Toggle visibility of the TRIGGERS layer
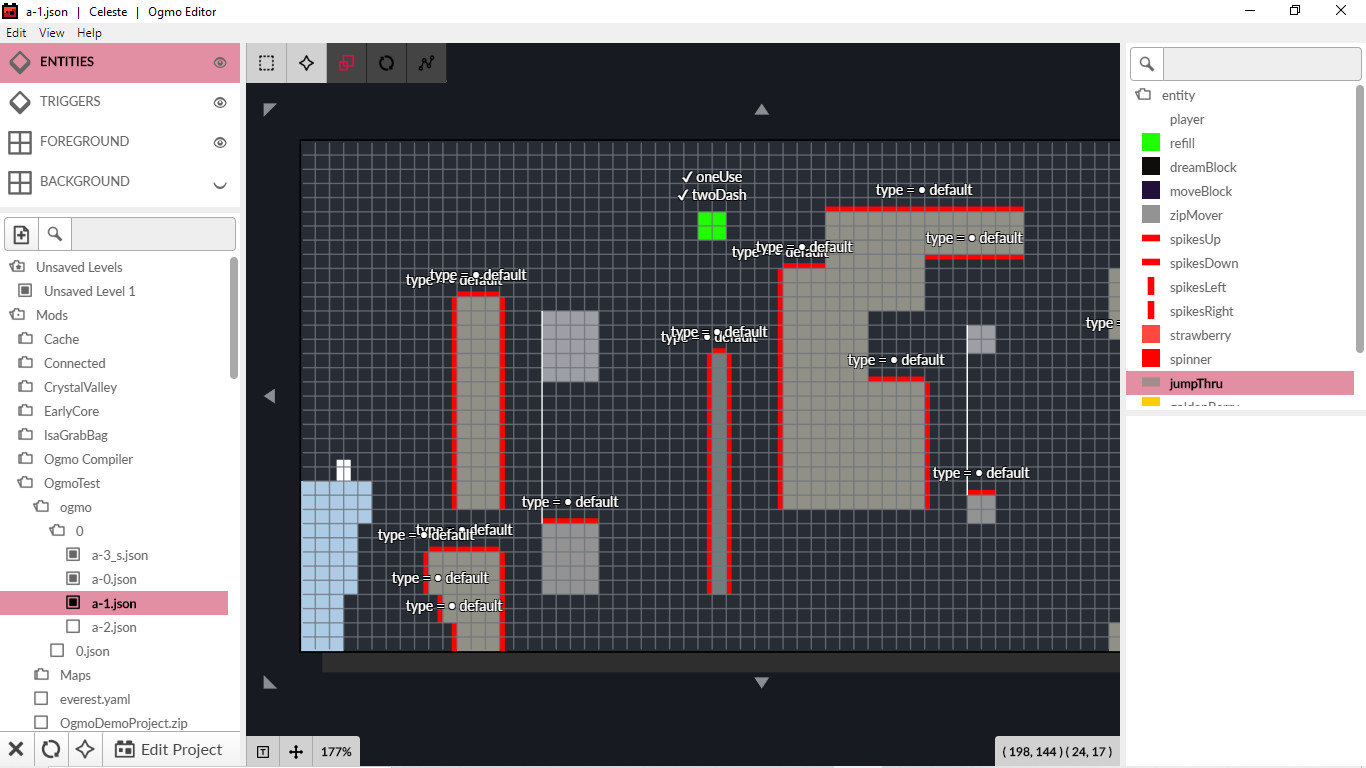The height and width of the screenshot is (768, 1366). pos(220,101)
